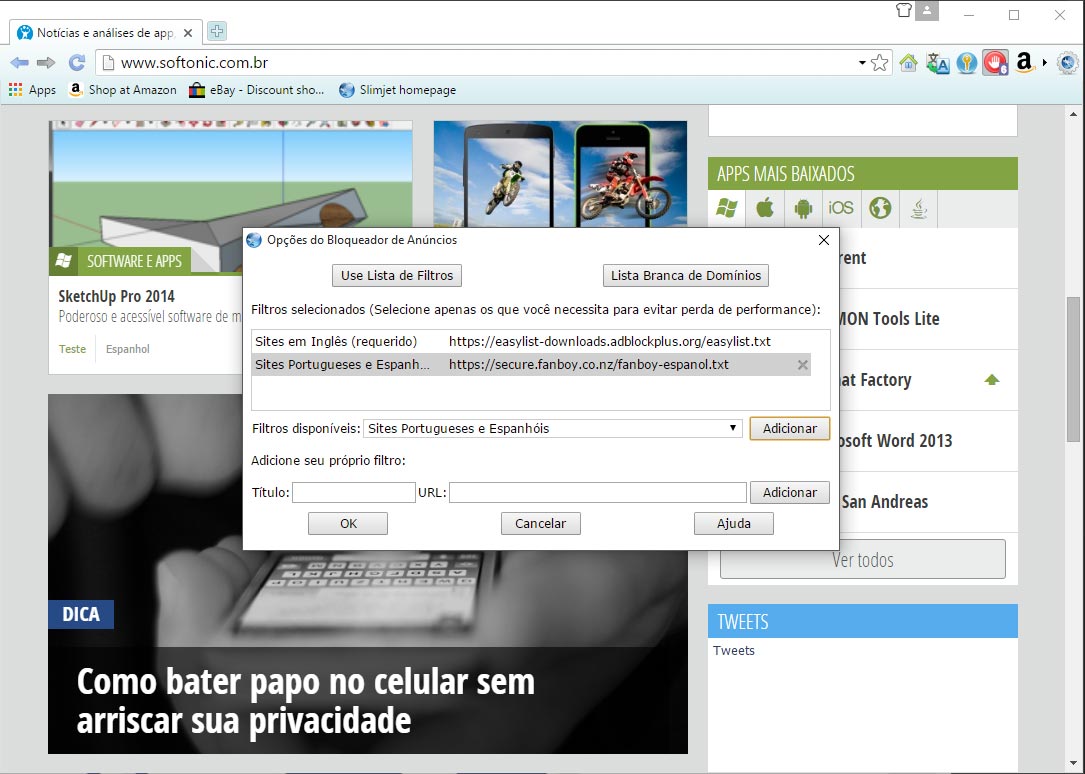
Task: Focus the Título input field
Action: [354, 492]
